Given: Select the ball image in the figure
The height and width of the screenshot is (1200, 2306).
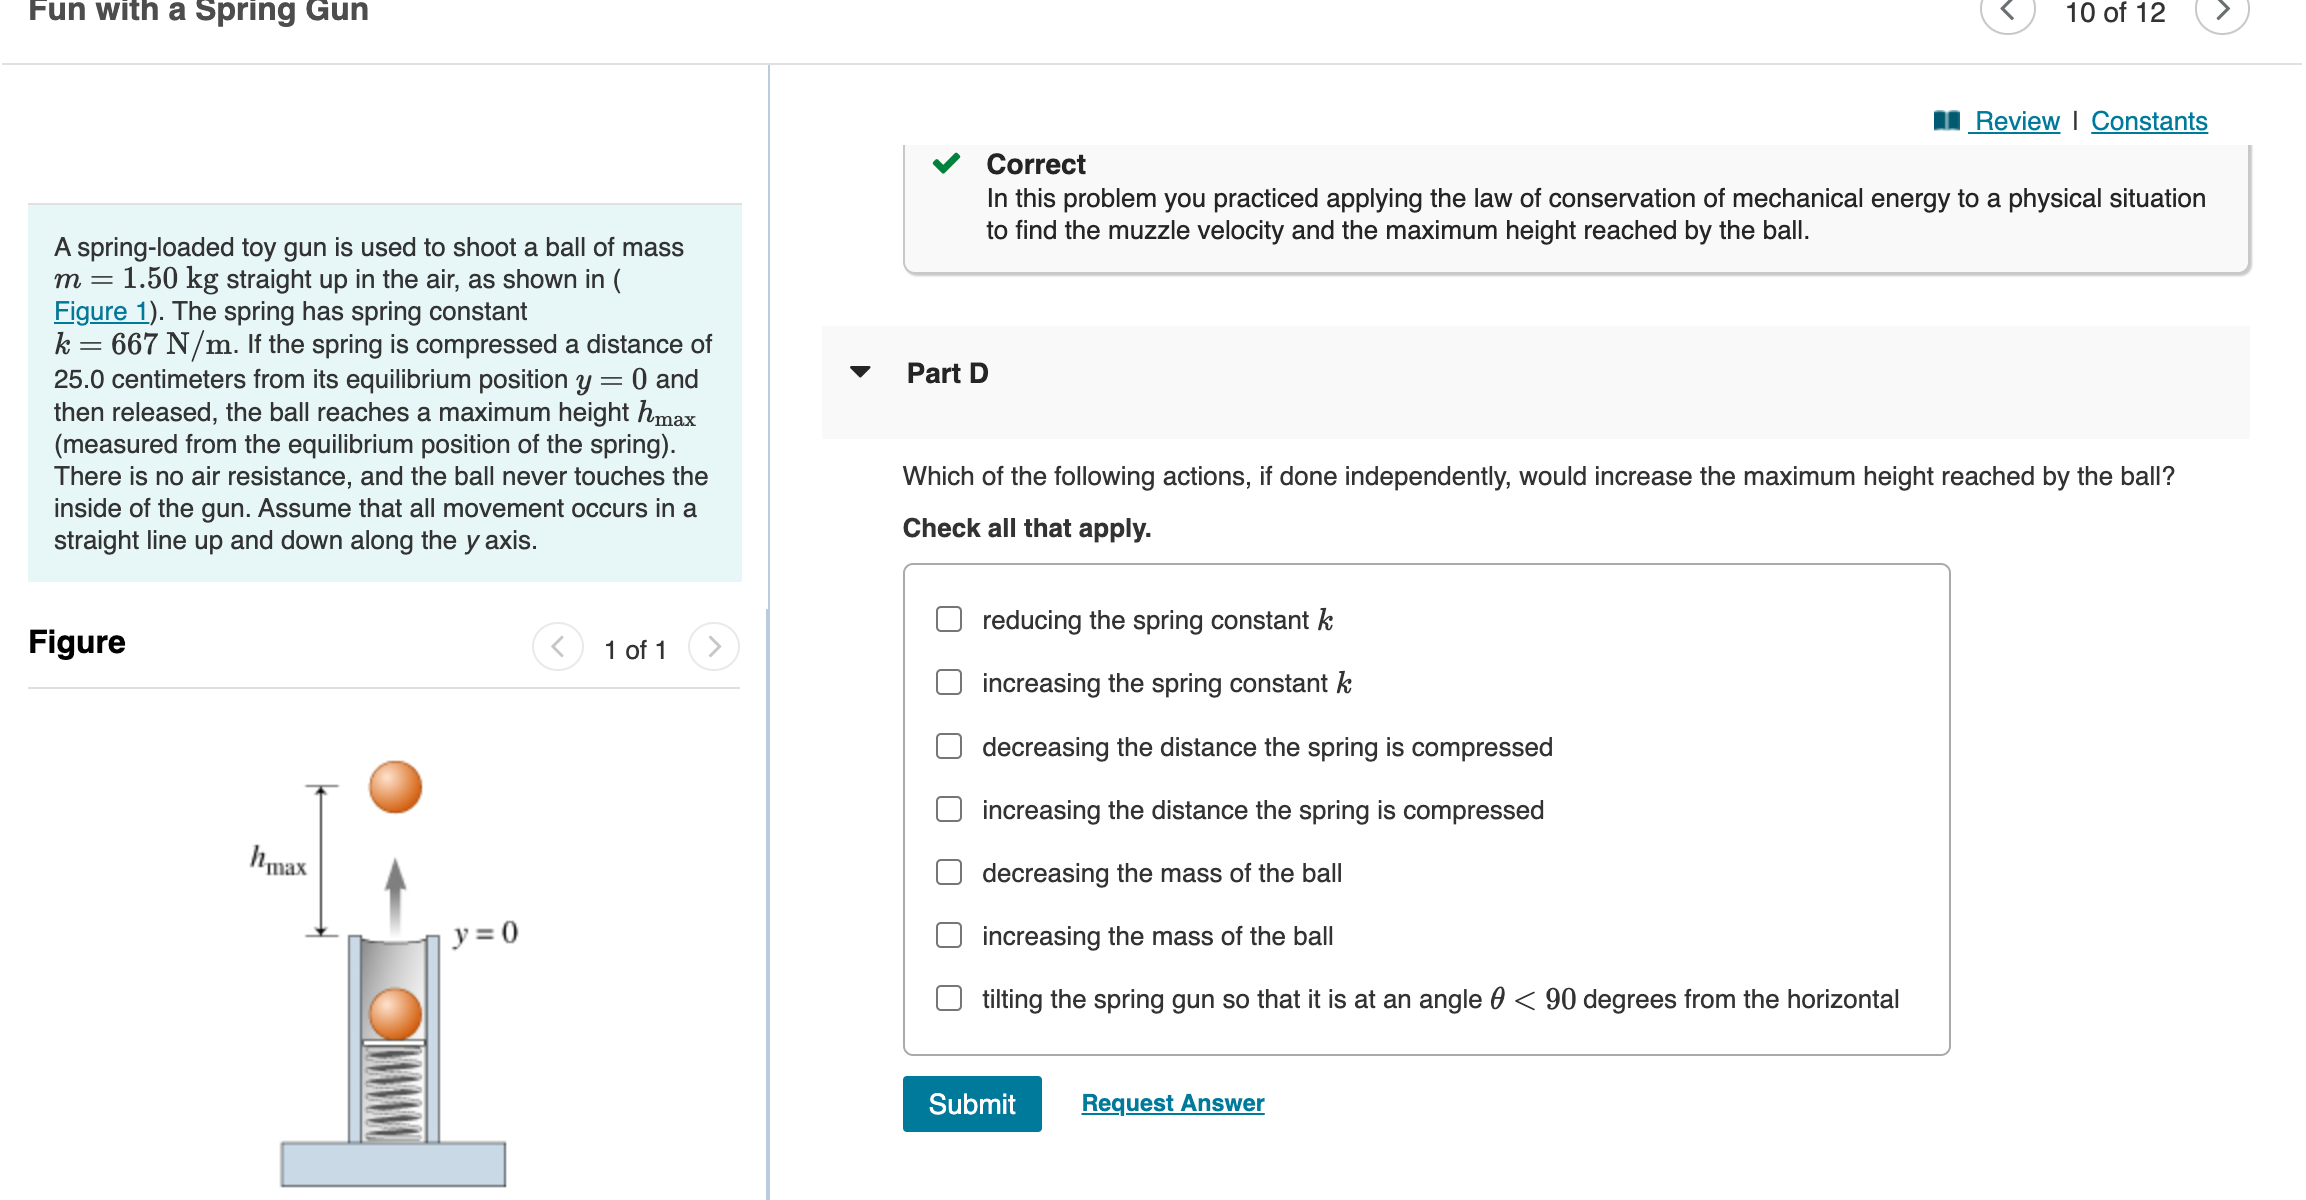Looking at the screenshot, I should tap(394, 787).
